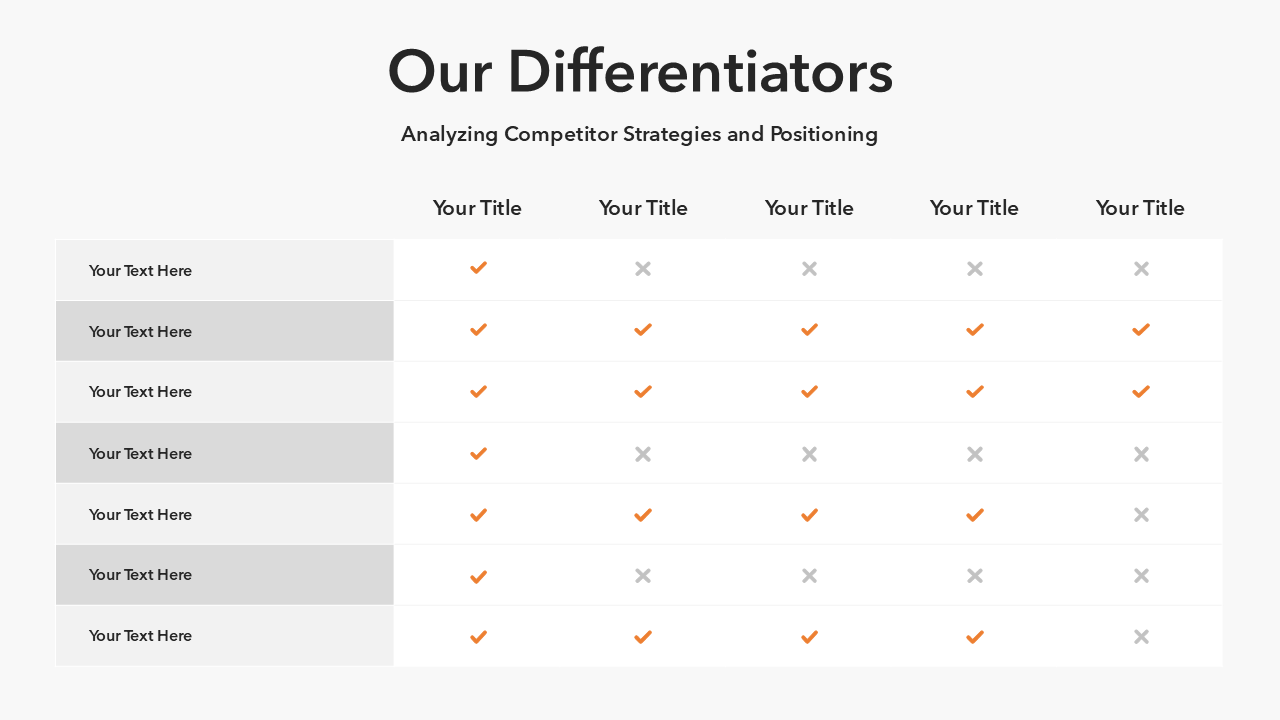This screenshot has height=720, width=1280.
Task: Select the fourth row's "Your Text Here" label
Action: point(140,454)
